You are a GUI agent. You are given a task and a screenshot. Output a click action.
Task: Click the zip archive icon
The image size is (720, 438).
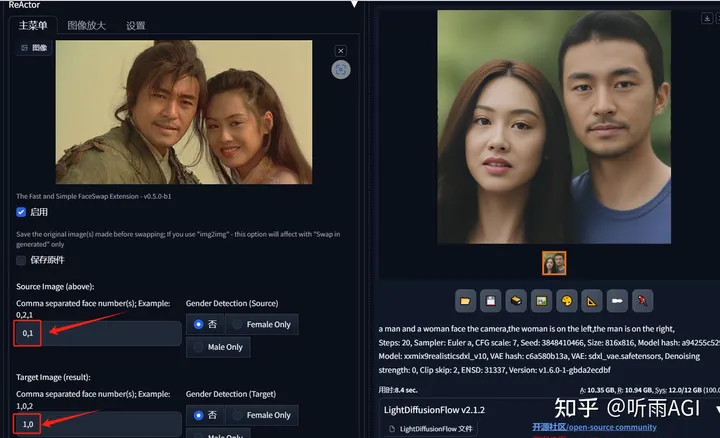(x=516, y=301)
